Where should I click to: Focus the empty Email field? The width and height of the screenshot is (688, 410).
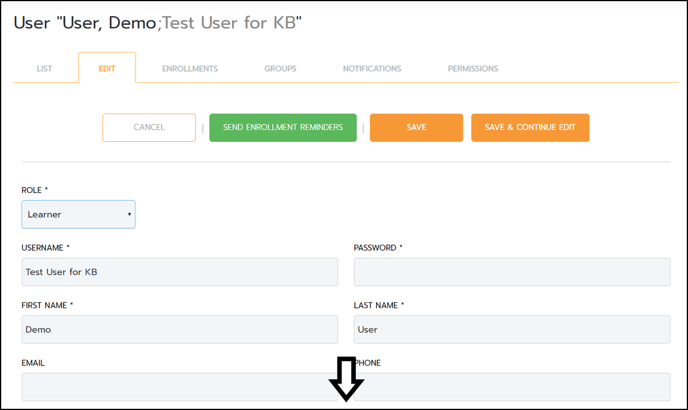point(180,387)
